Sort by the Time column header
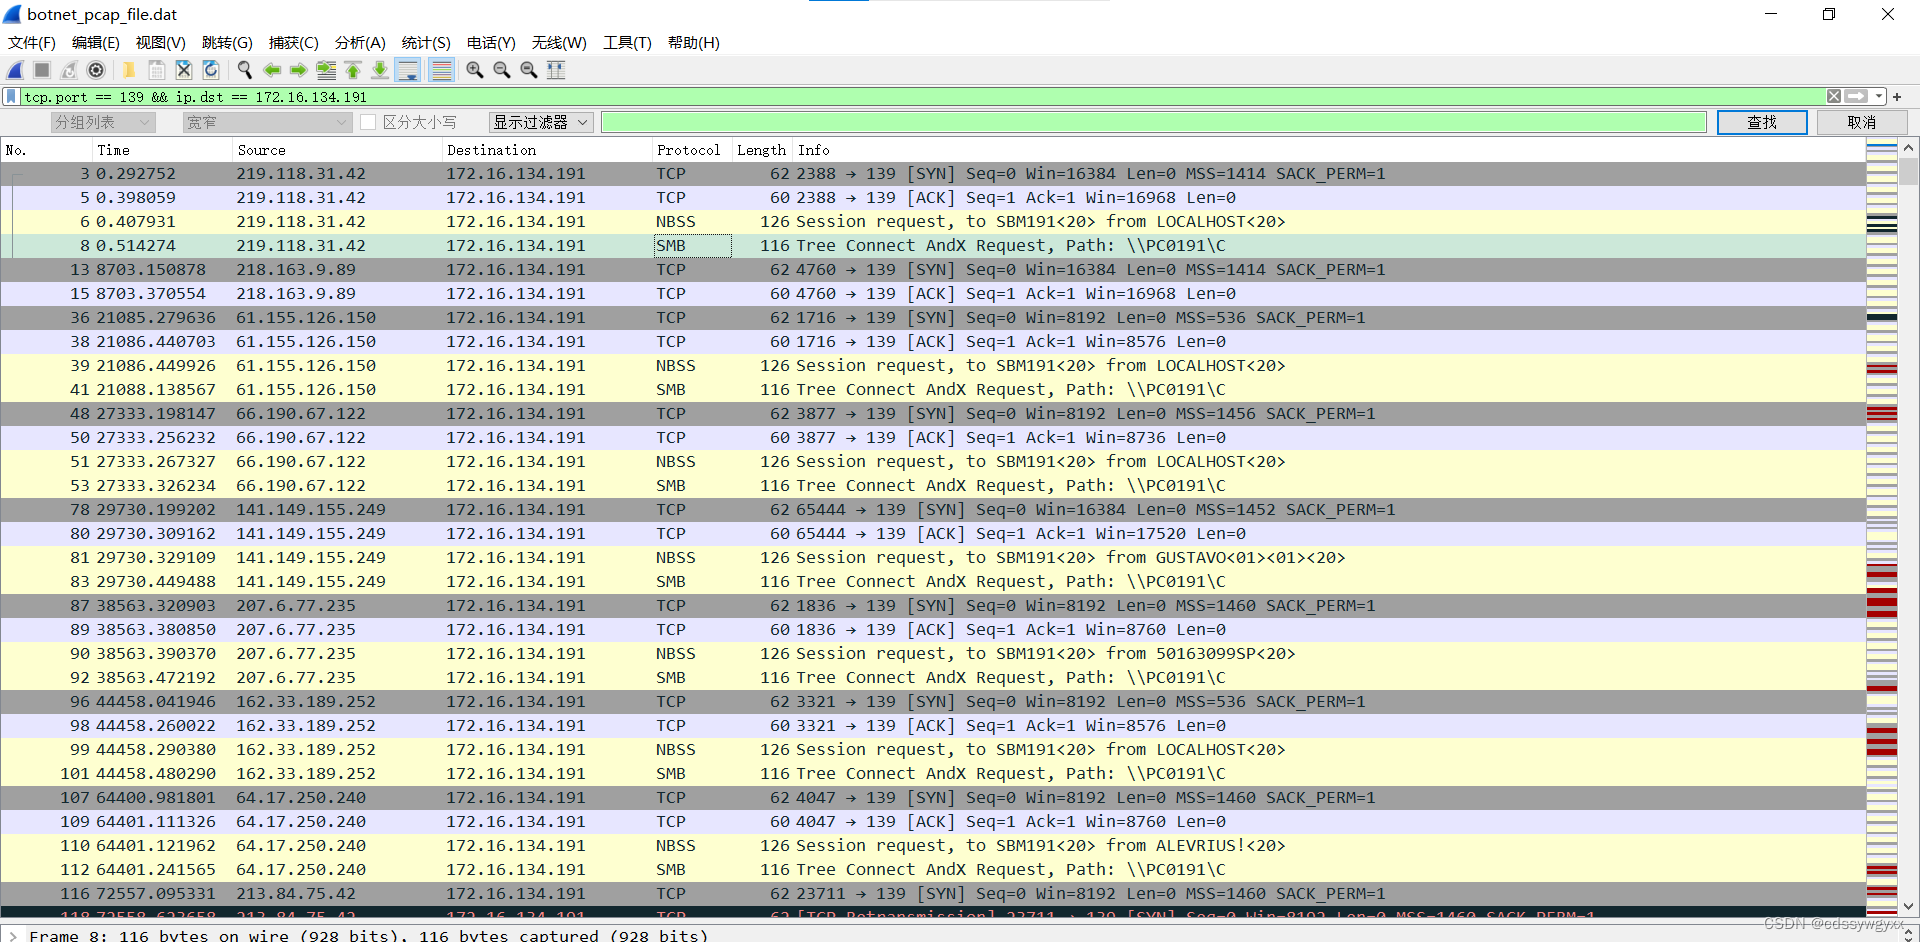This screenshot has height=942, width=1920. pos(162,150)
